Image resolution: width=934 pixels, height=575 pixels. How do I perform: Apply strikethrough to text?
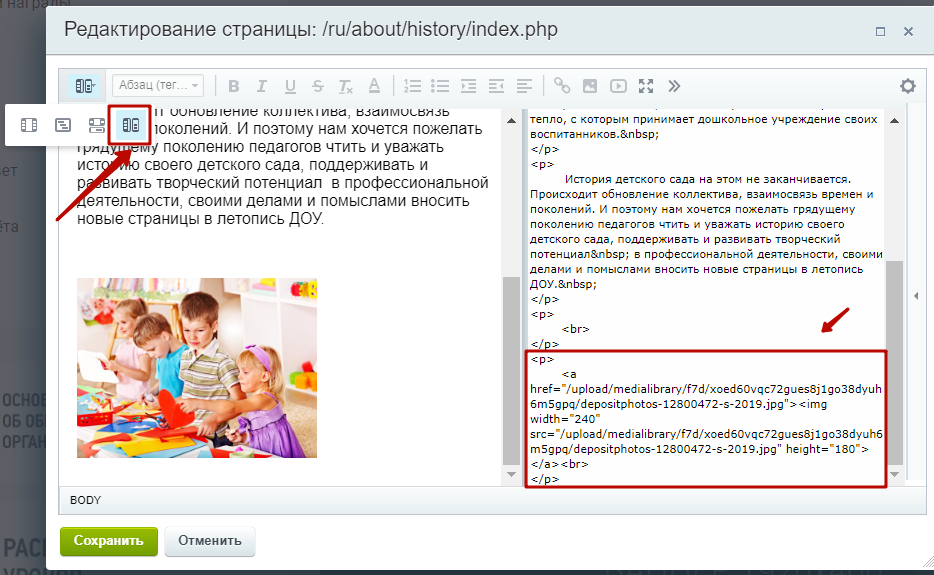pyautogui.click(x=318, y=86)
